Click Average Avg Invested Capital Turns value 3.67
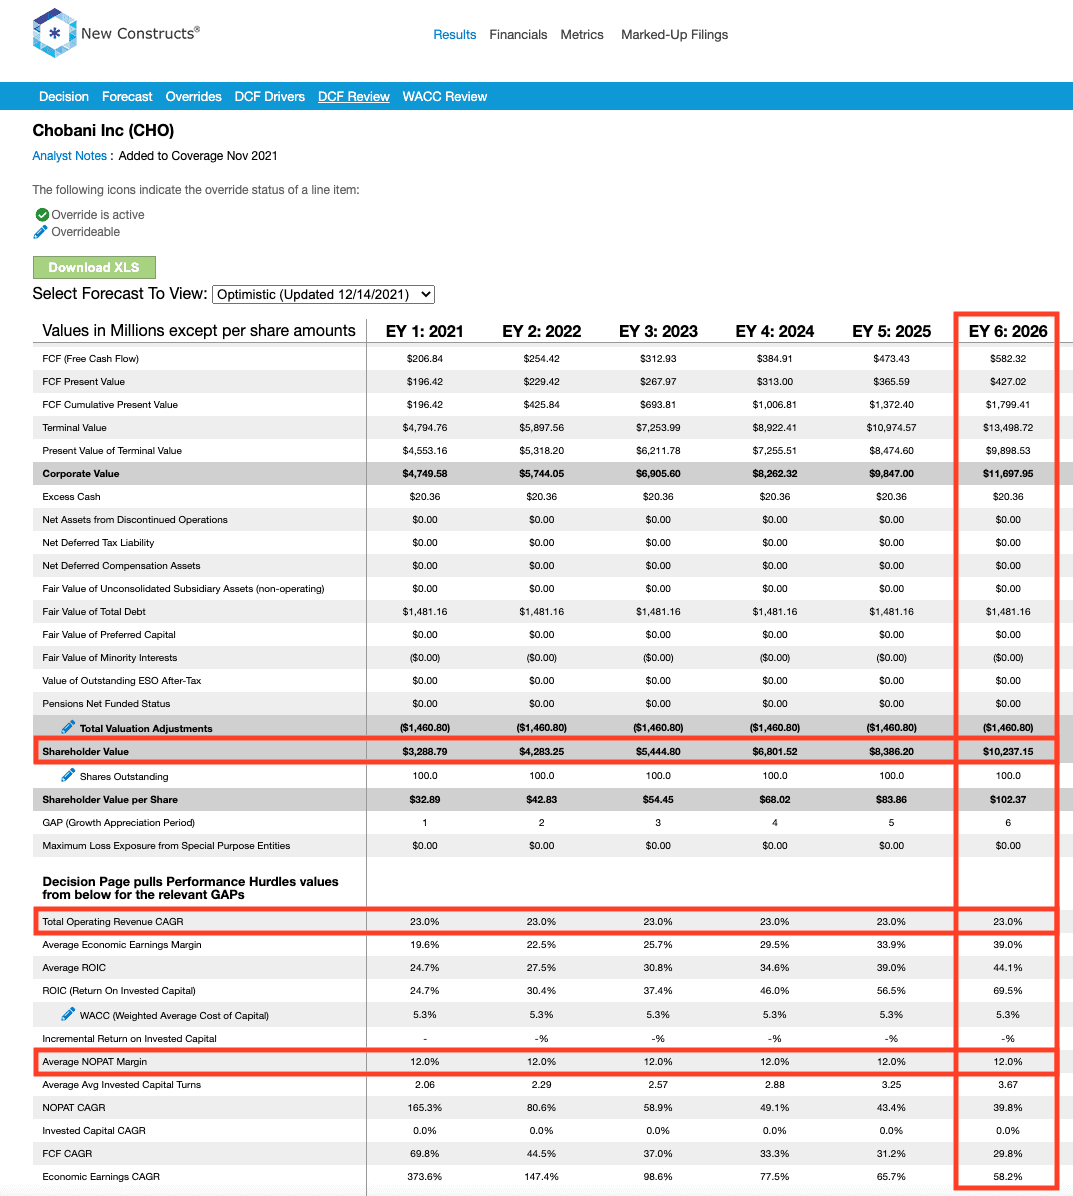 pyautogui.click(x=1008, y=1084)
